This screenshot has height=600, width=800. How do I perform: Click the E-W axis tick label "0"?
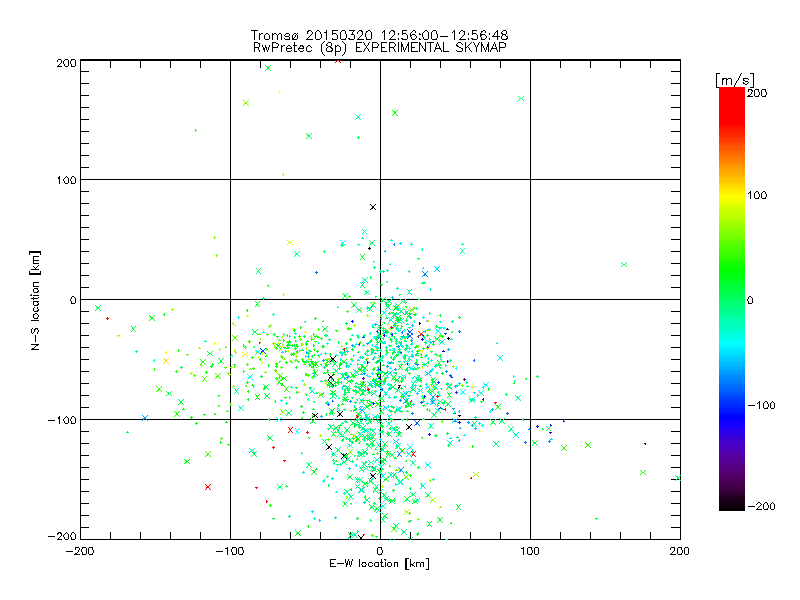tap(380, 551)
